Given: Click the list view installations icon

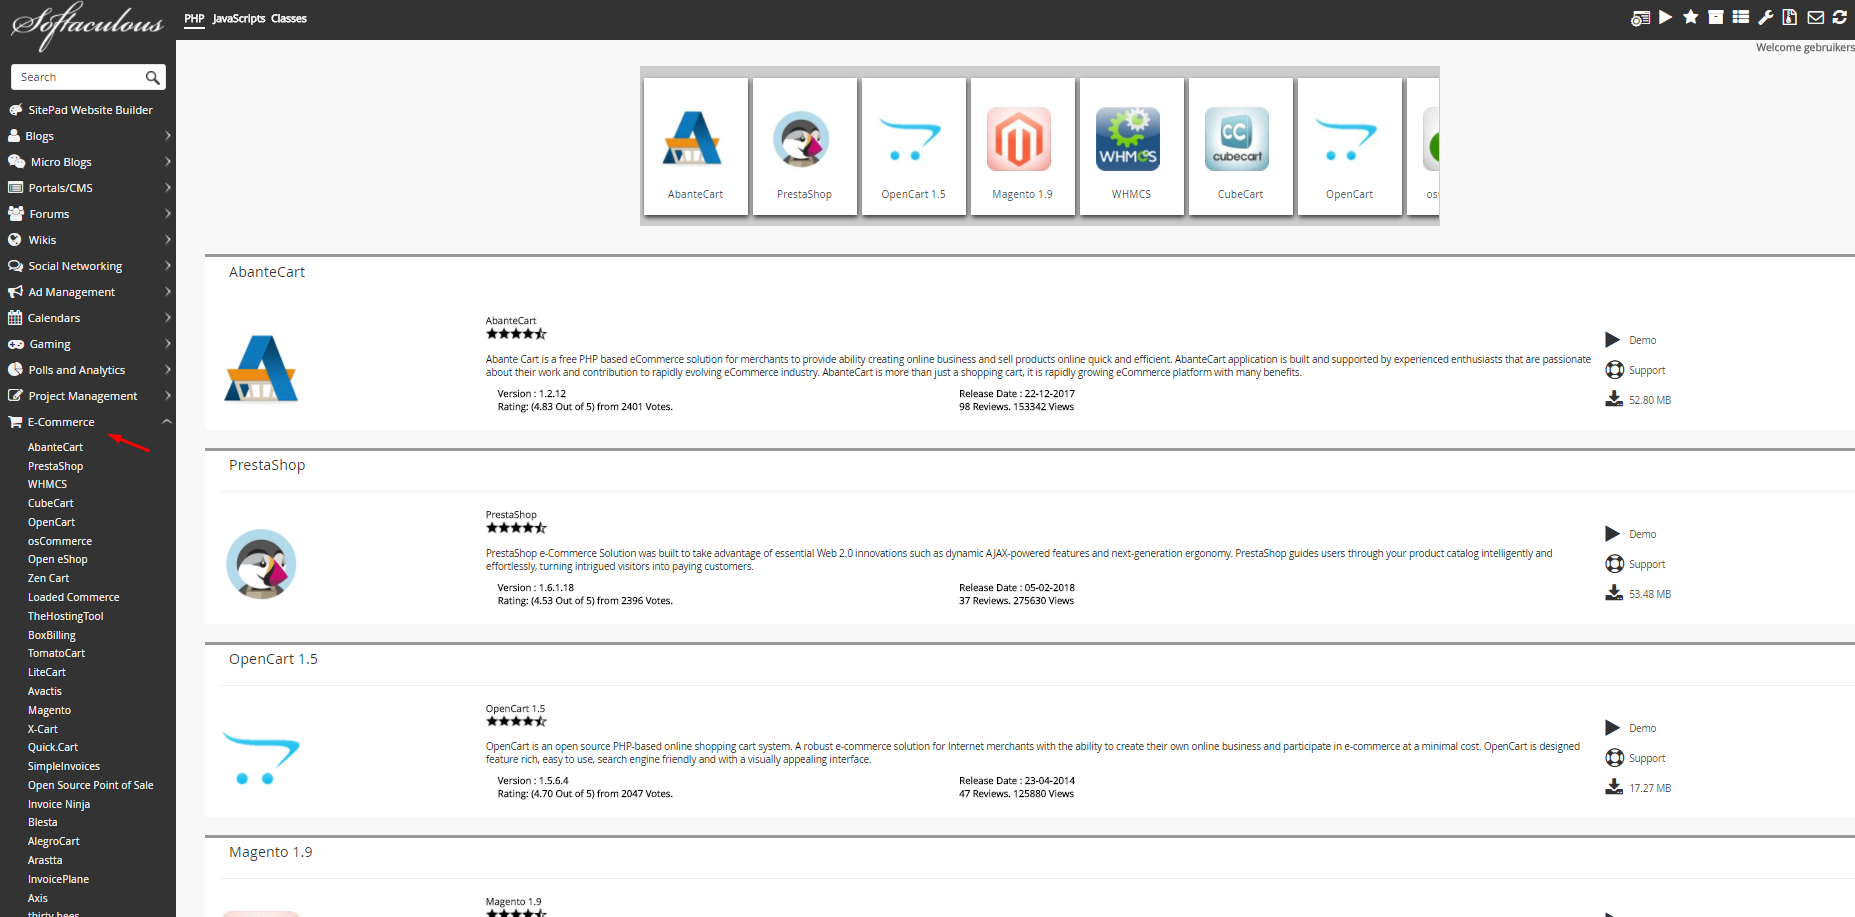Looking at the screenshot, I should pos(1740,17).
